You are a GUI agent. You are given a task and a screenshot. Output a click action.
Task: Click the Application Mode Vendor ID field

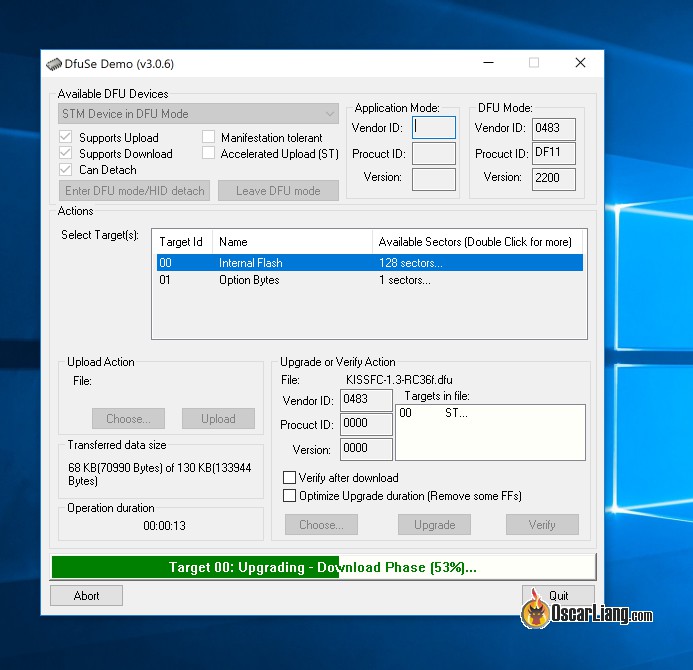[434, 128]
